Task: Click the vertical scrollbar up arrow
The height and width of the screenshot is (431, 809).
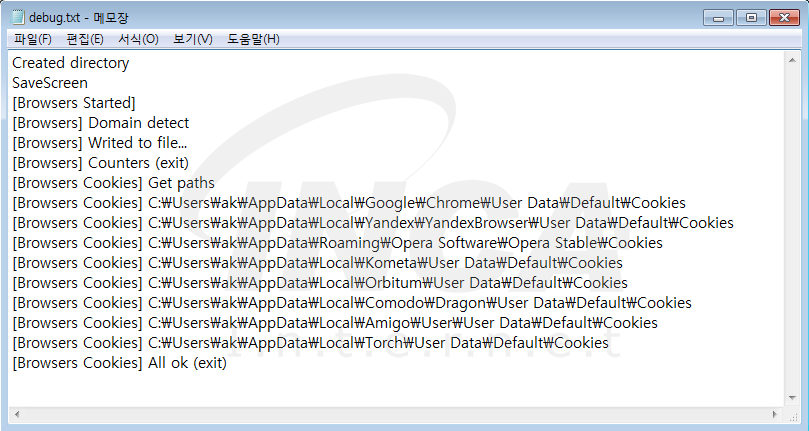Action: 792,60
